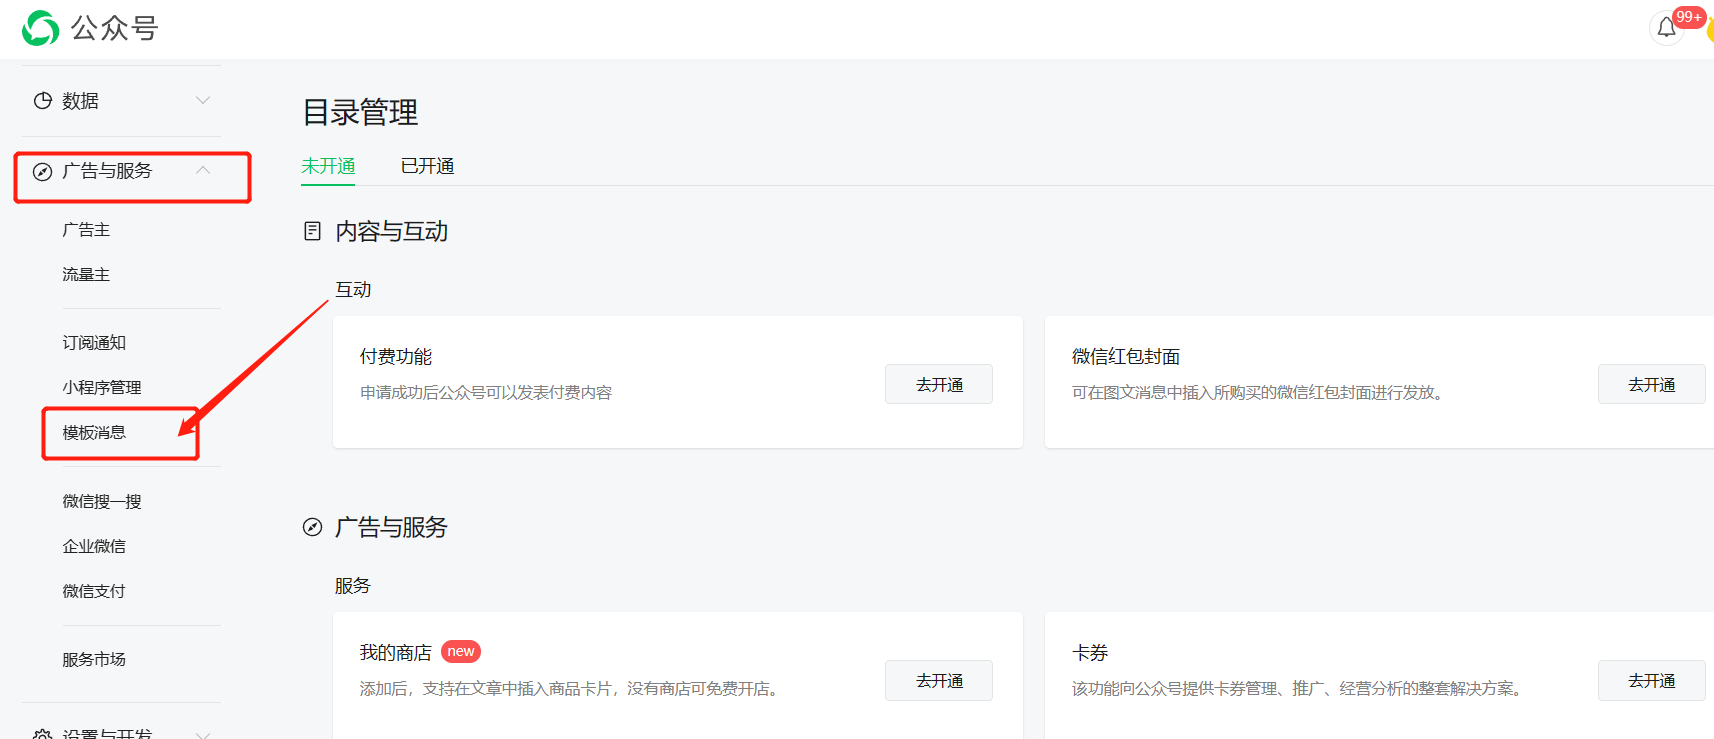
Task: Click the 内容与互动 document icon
Action: [x=313, y=232]
